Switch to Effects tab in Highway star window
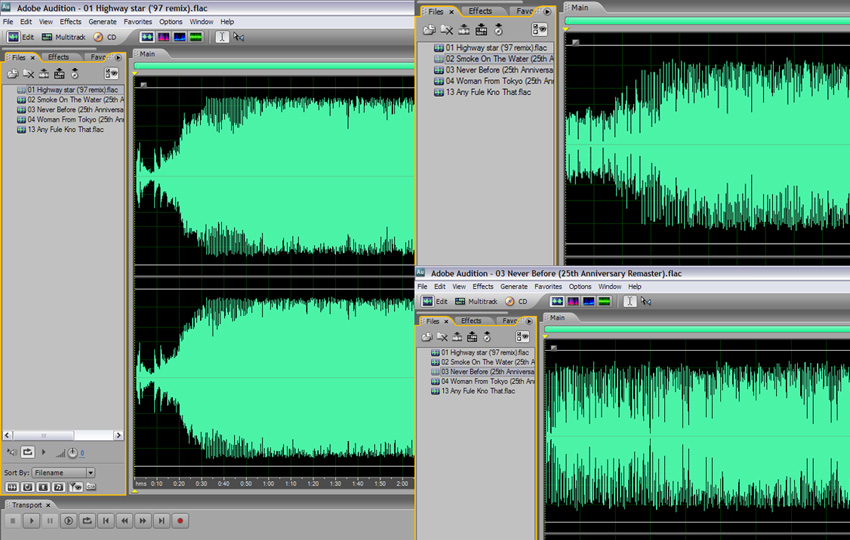Image resolution: width=850 pixels, height=540 pixels. tap(59, 57)
